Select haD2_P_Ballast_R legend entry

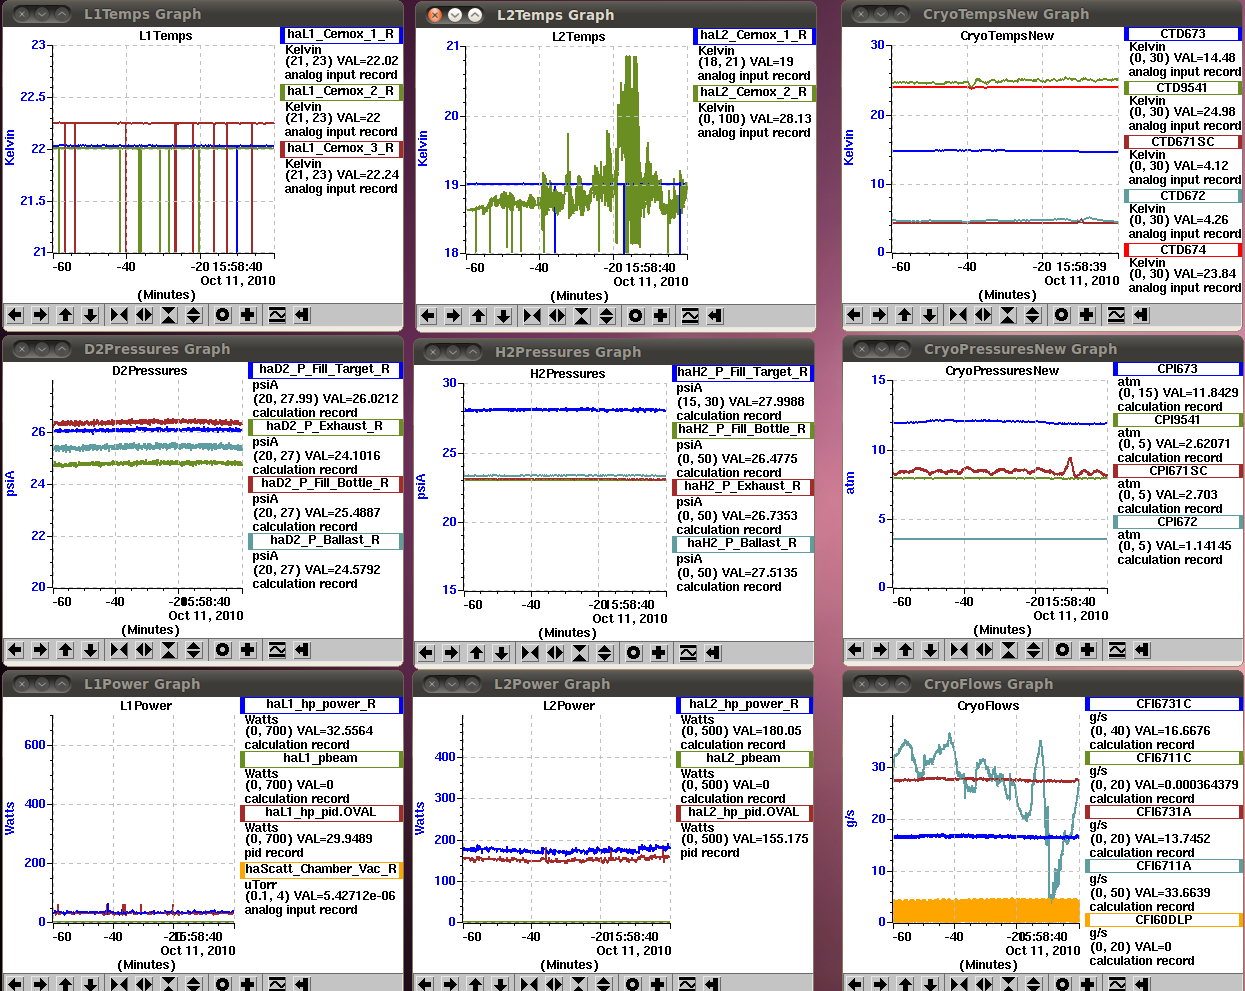(x=325, y=540)
